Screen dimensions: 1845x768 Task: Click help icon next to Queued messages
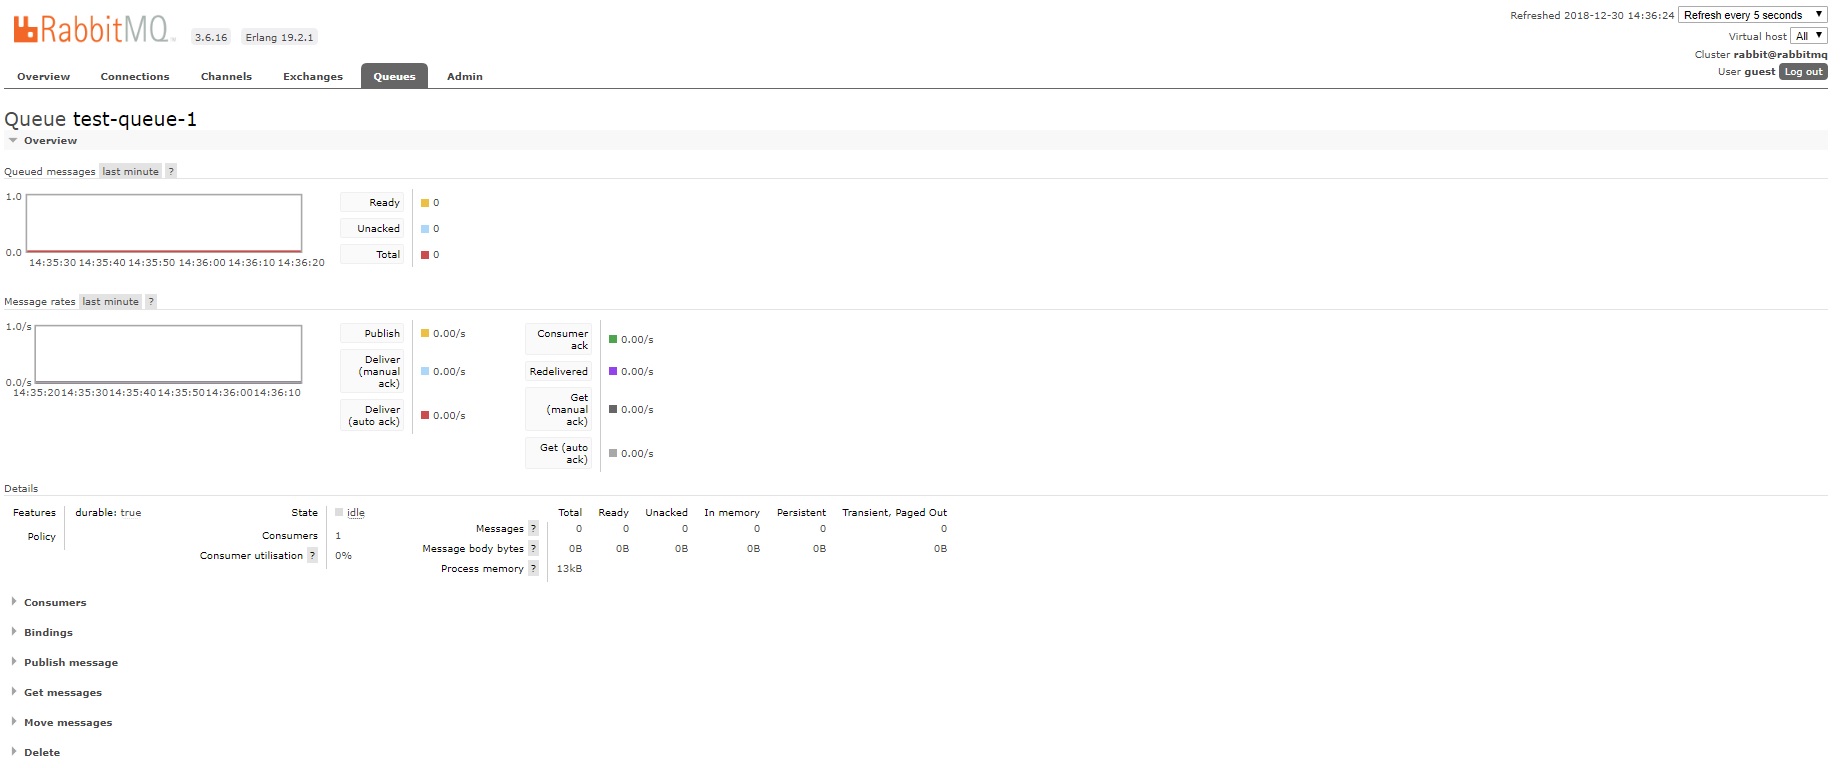pos(171,172)
